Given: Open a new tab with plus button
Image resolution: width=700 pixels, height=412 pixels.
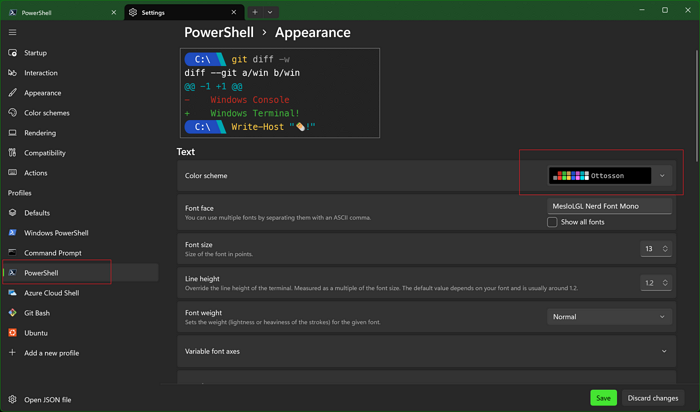Looking at the screenshot, I should [x=255, y=12].
